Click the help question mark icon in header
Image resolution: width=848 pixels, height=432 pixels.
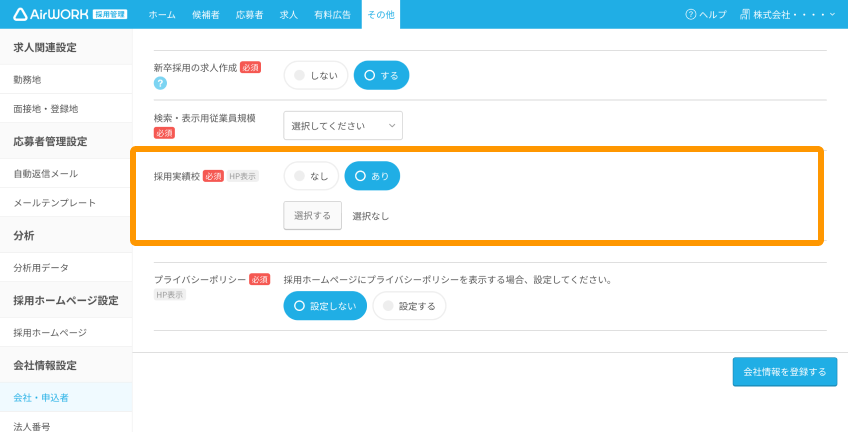point(691,15)
